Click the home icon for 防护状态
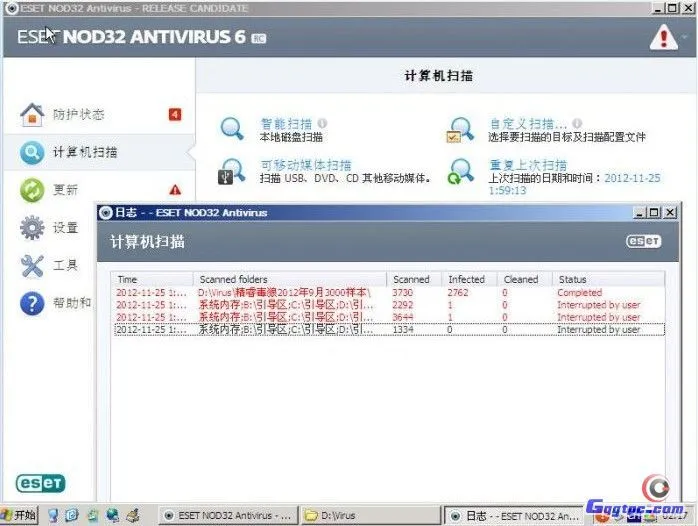This screenshot has width=698, height=526. pyautogui.click(x=32, y=115)
